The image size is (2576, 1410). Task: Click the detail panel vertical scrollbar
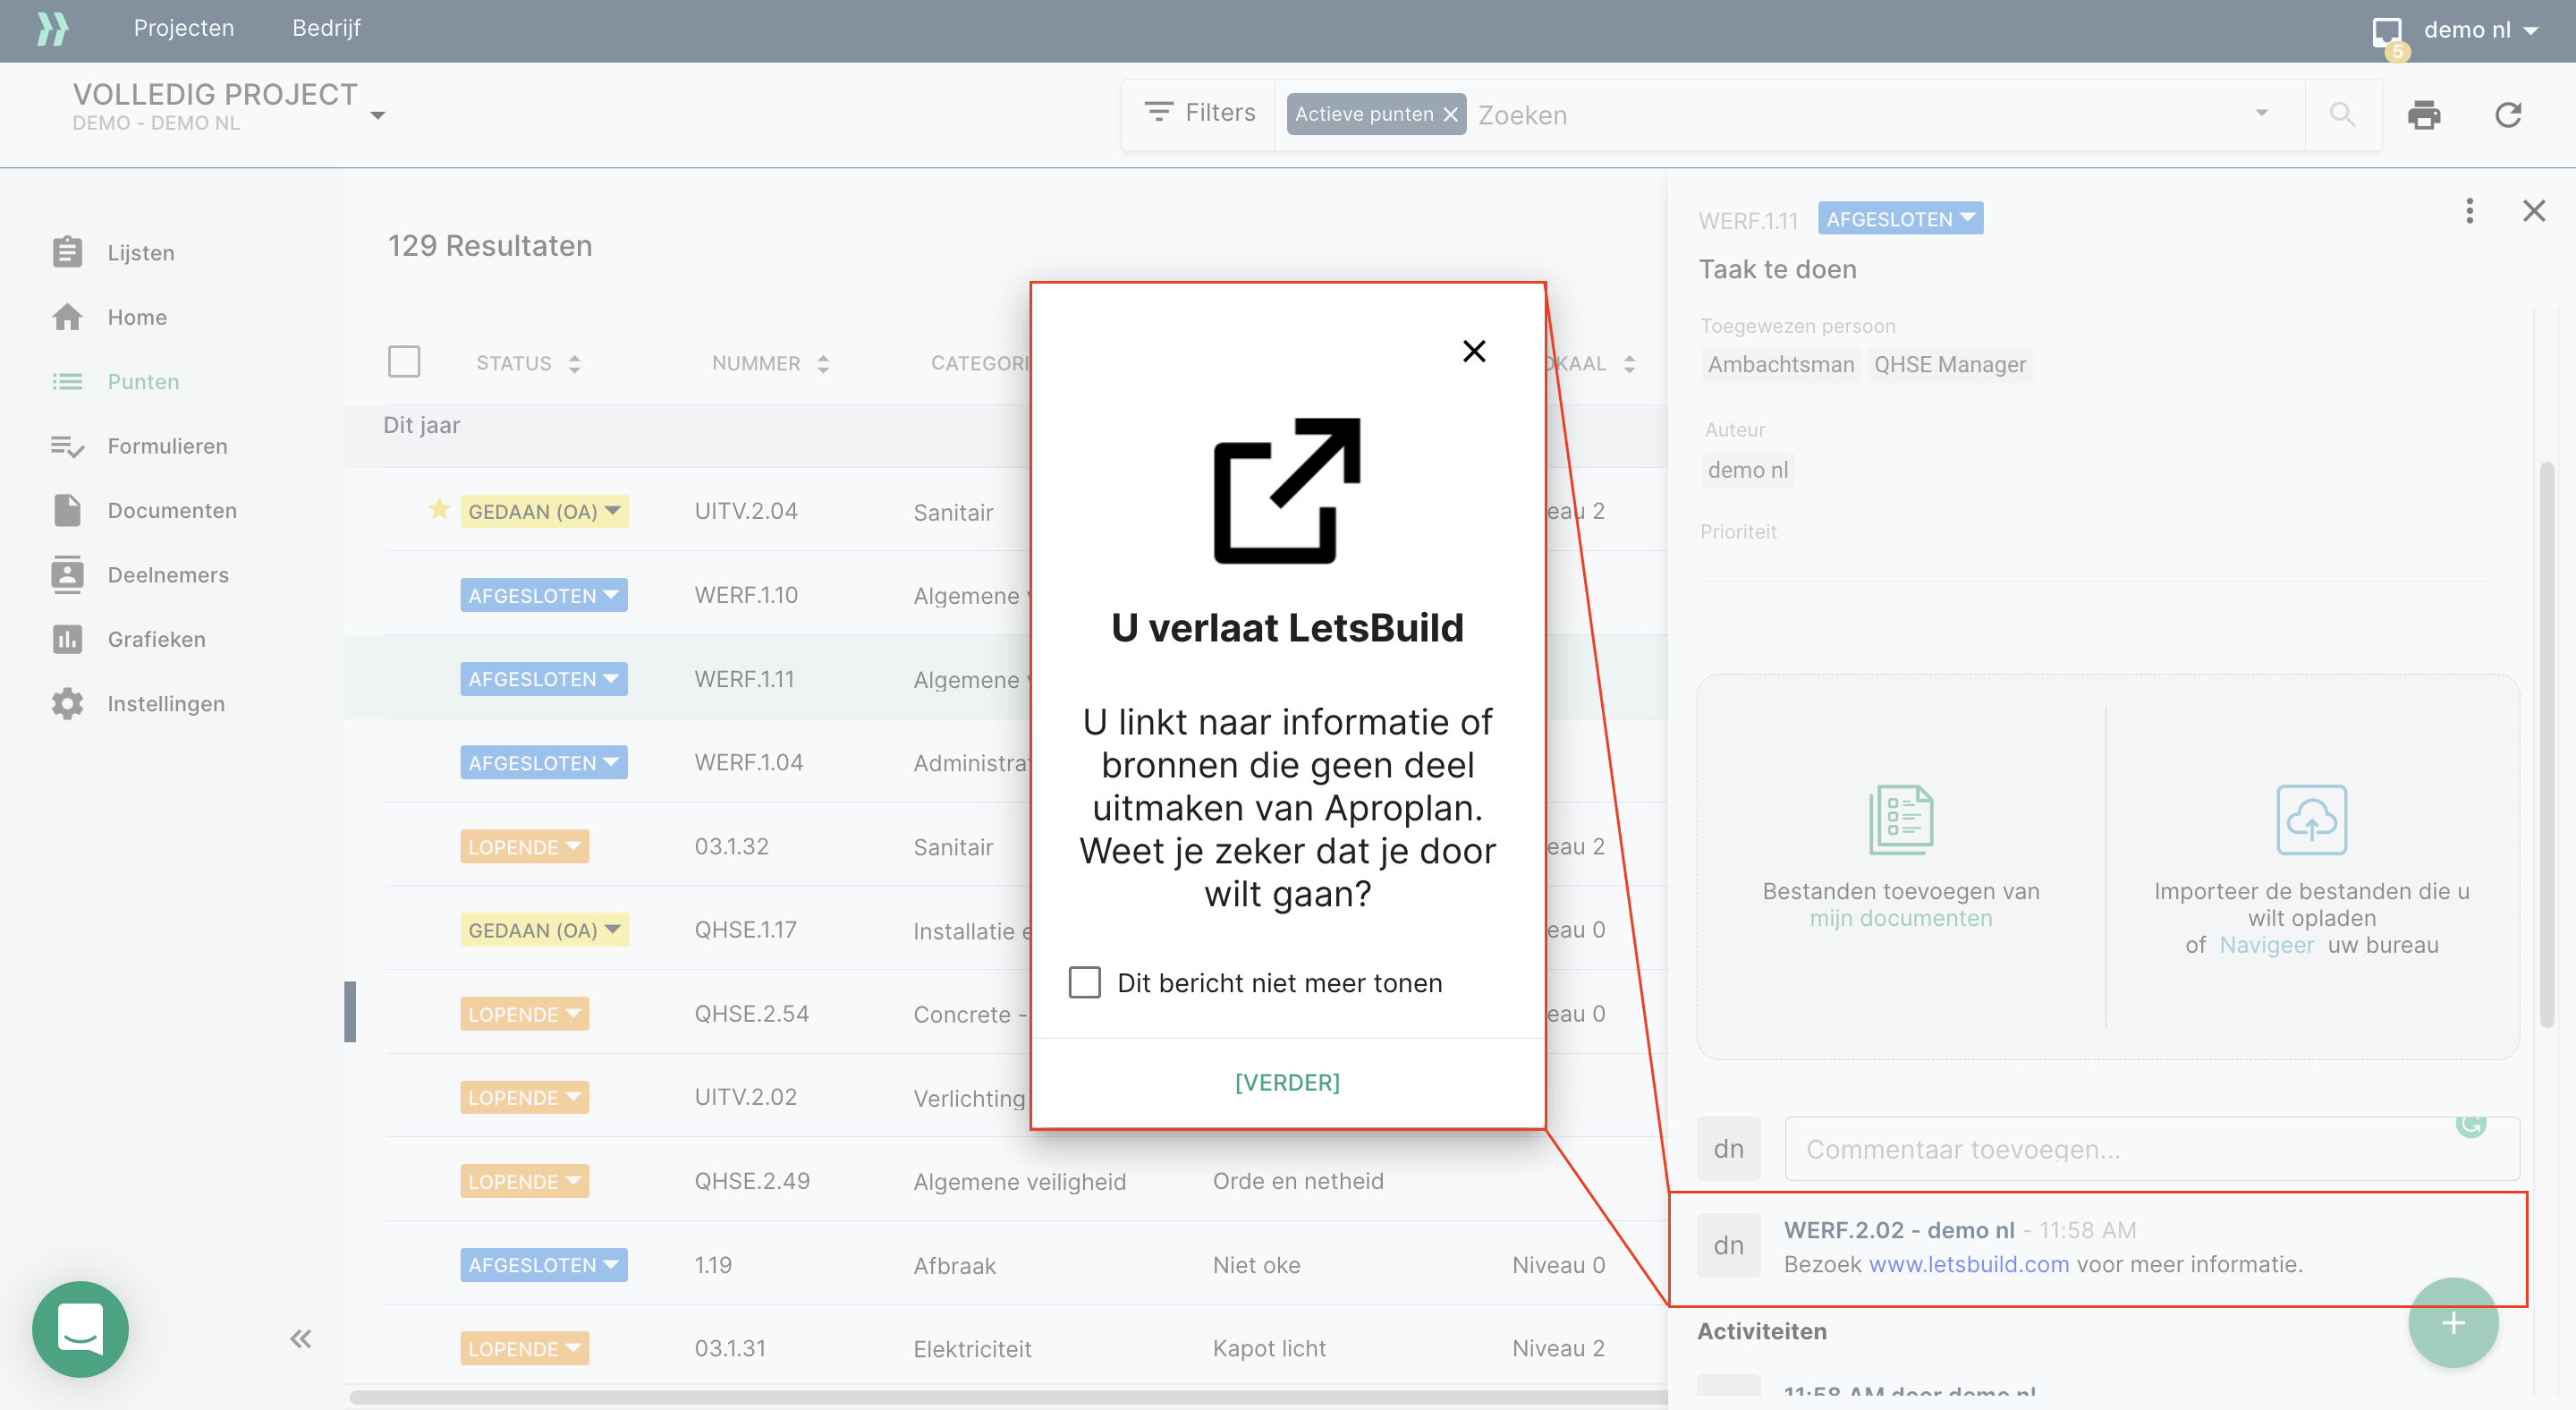[2547, 744]
